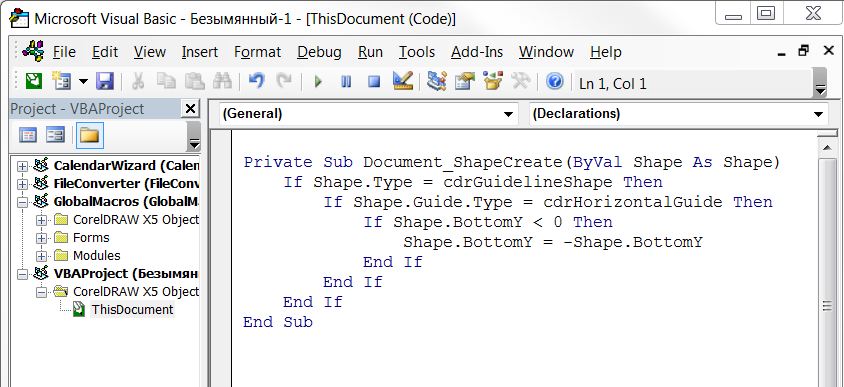Open Toolbox hammer-wrench icon
This screenshot has width=844, height=387.
(521, 81)
